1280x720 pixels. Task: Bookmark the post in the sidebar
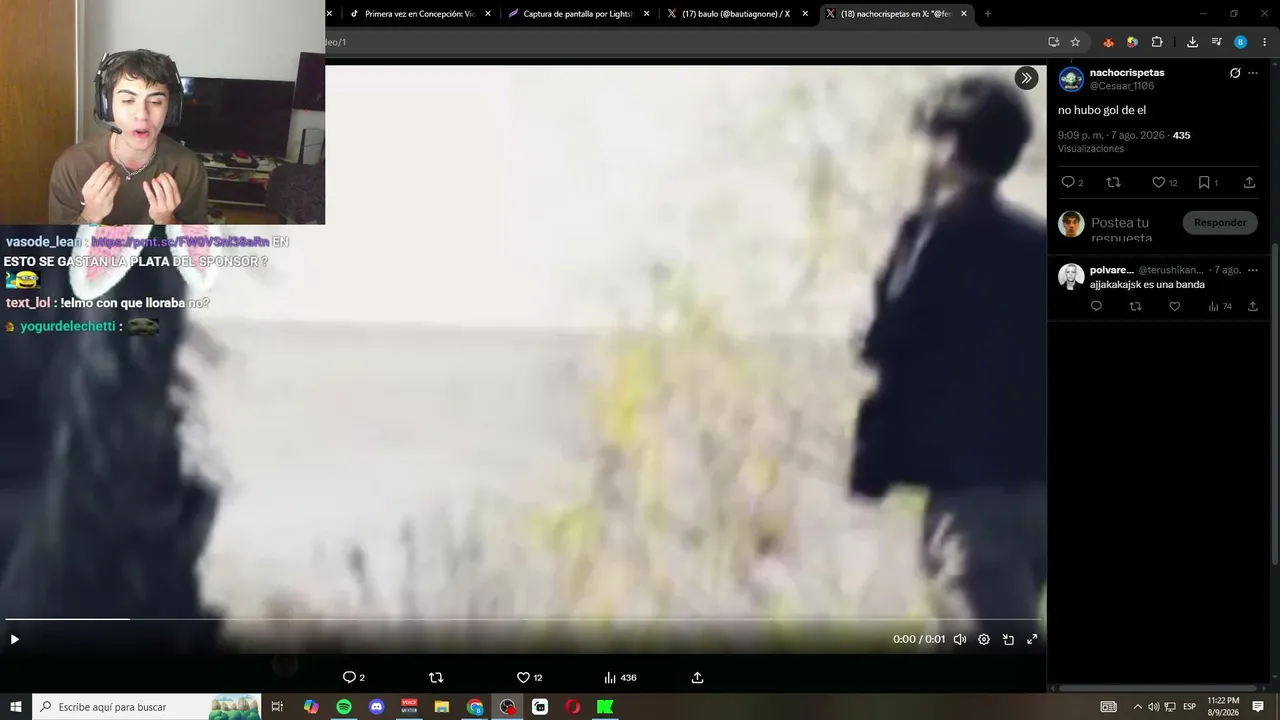1208,182
